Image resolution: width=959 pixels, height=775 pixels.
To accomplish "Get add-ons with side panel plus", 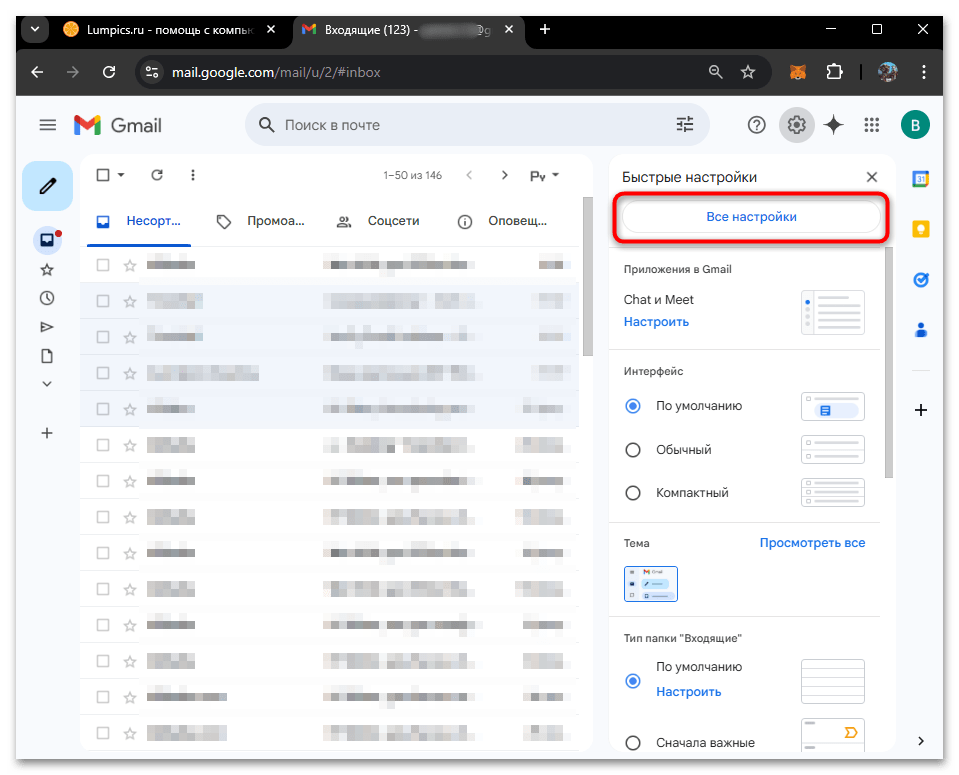I will point(920,410).
